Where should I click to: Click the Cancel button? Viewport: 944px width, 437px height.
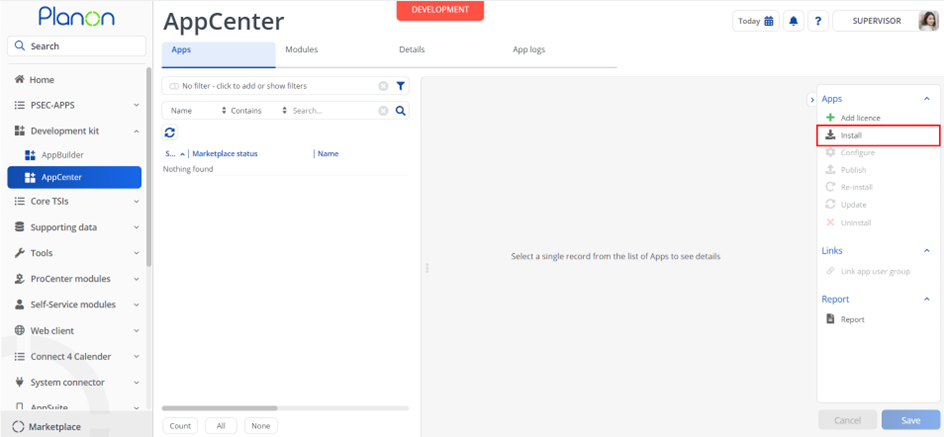[847, 420]
